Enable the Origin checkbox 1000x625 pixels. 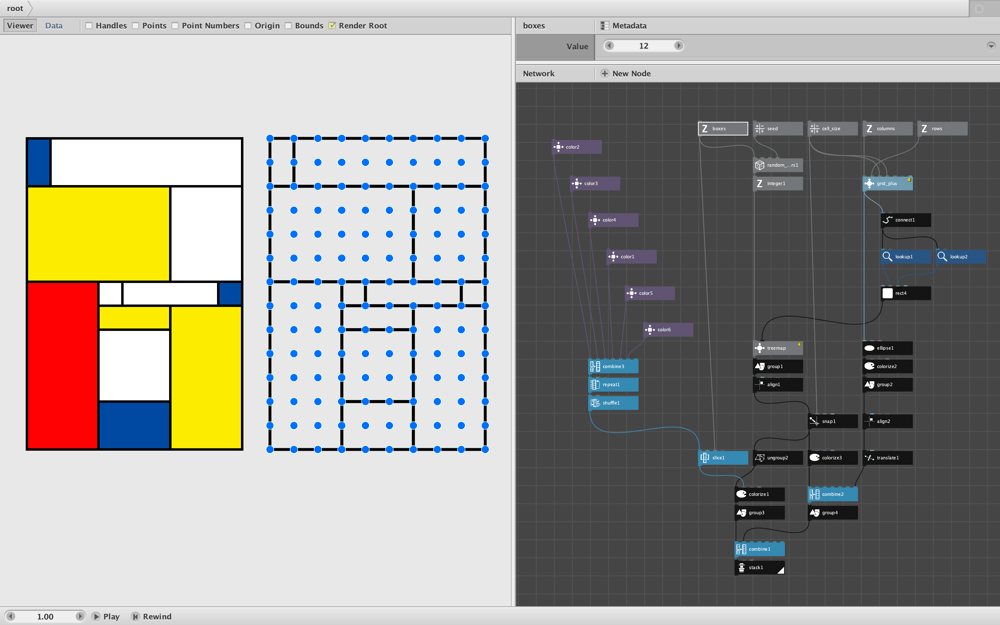pyautogui.click(x=248, y=26)
